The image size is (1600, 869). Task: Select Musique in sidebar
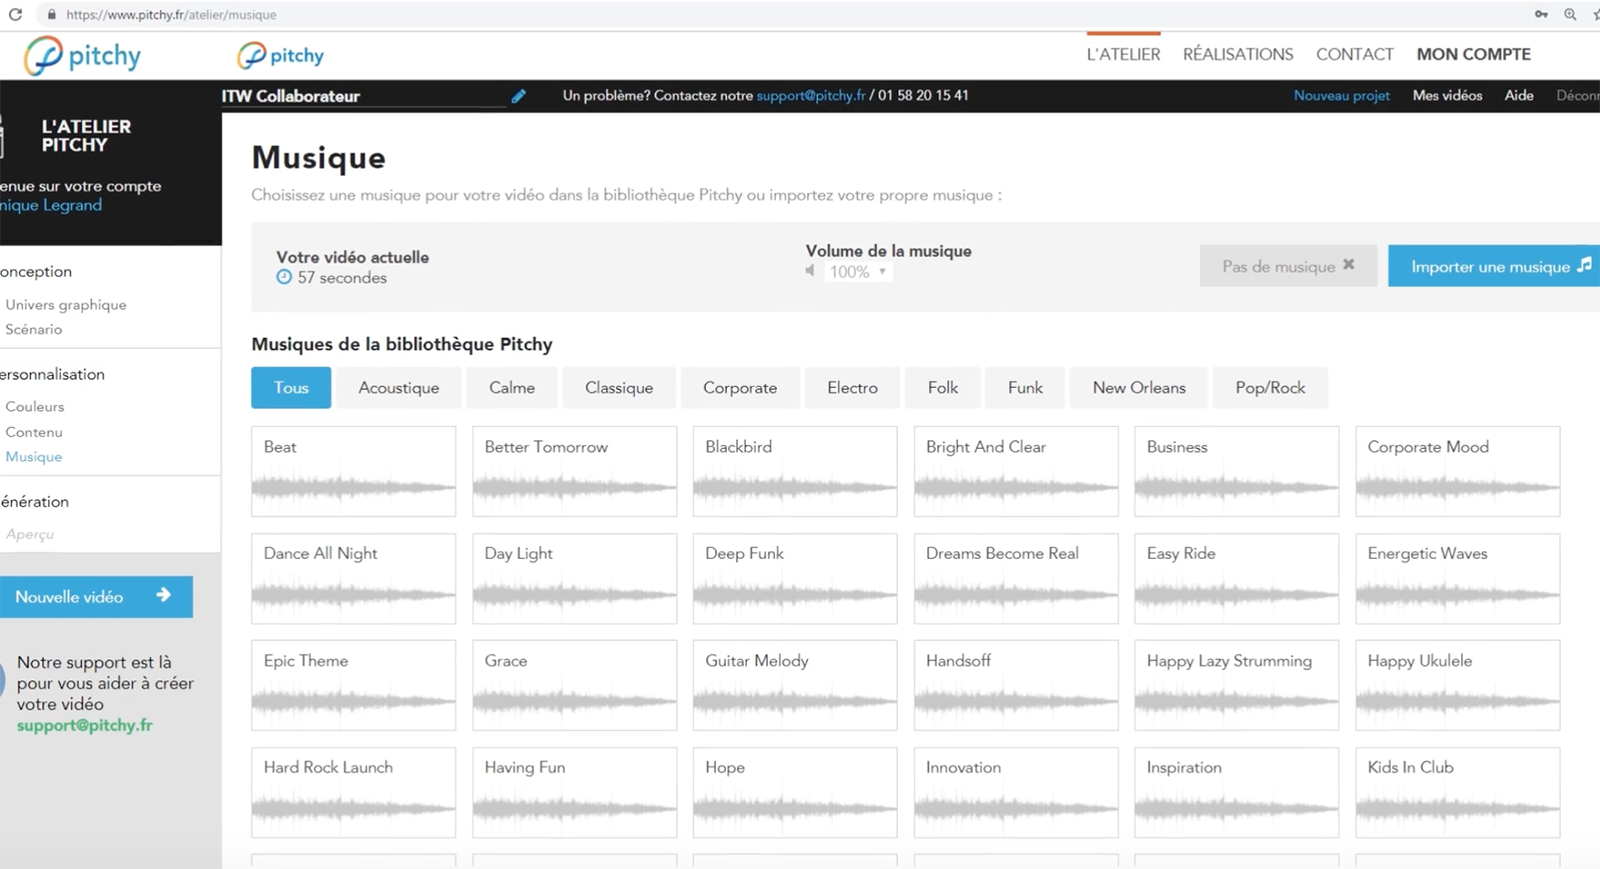coord(34,457)
